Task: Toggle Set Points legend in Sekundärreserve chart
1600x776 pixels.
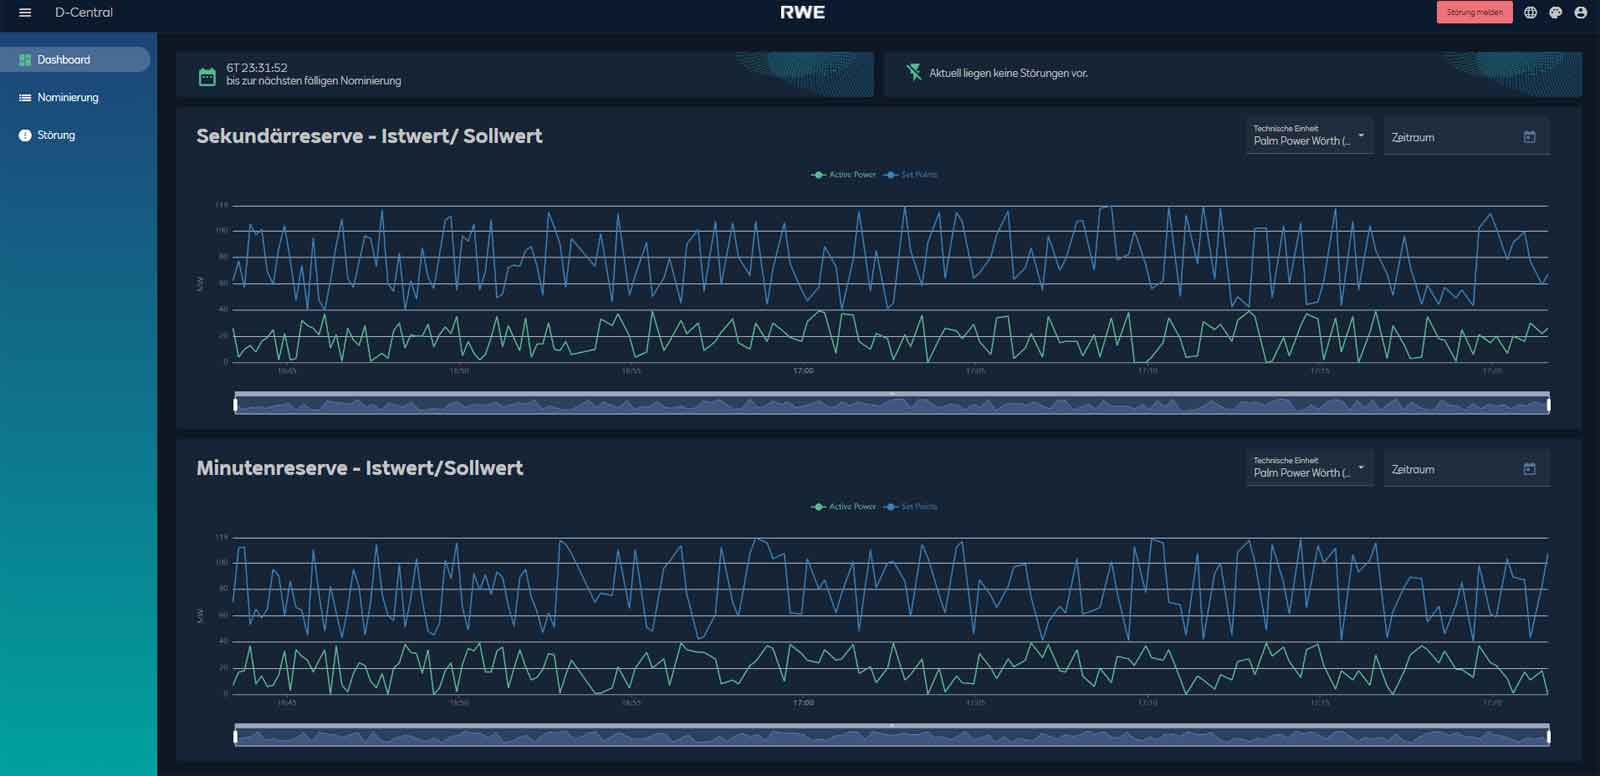Action: 911,175
